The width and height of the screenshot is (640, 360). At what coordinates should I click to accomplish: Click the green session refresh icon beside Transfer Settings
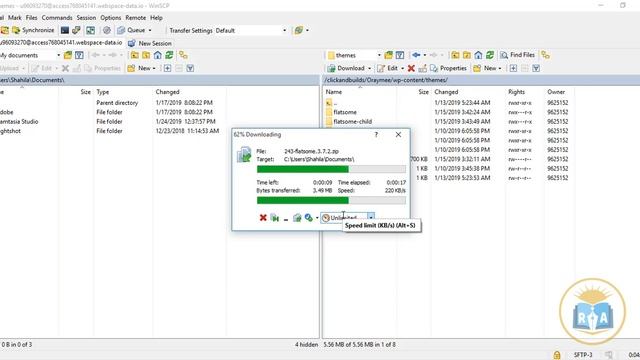[299, 30]
